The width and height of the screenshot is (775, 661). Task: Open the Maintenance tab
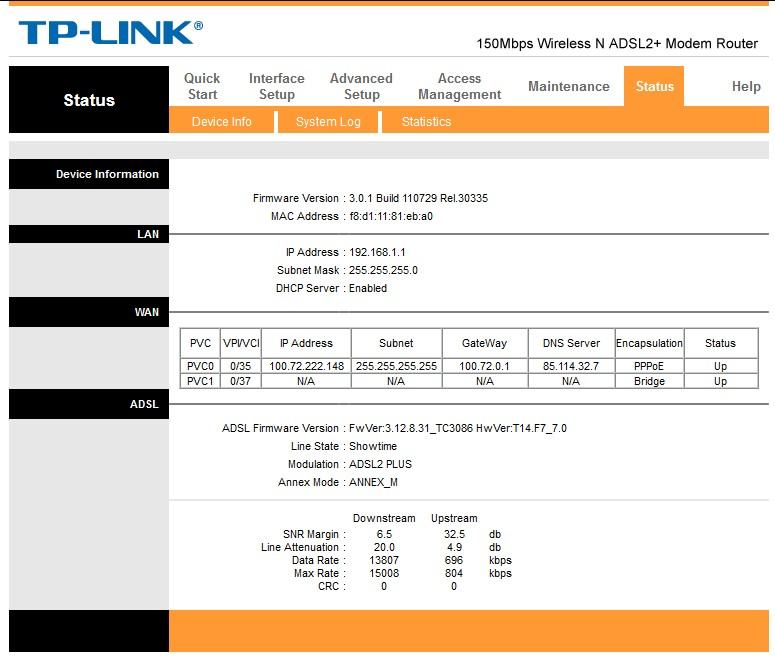point(569,87)
